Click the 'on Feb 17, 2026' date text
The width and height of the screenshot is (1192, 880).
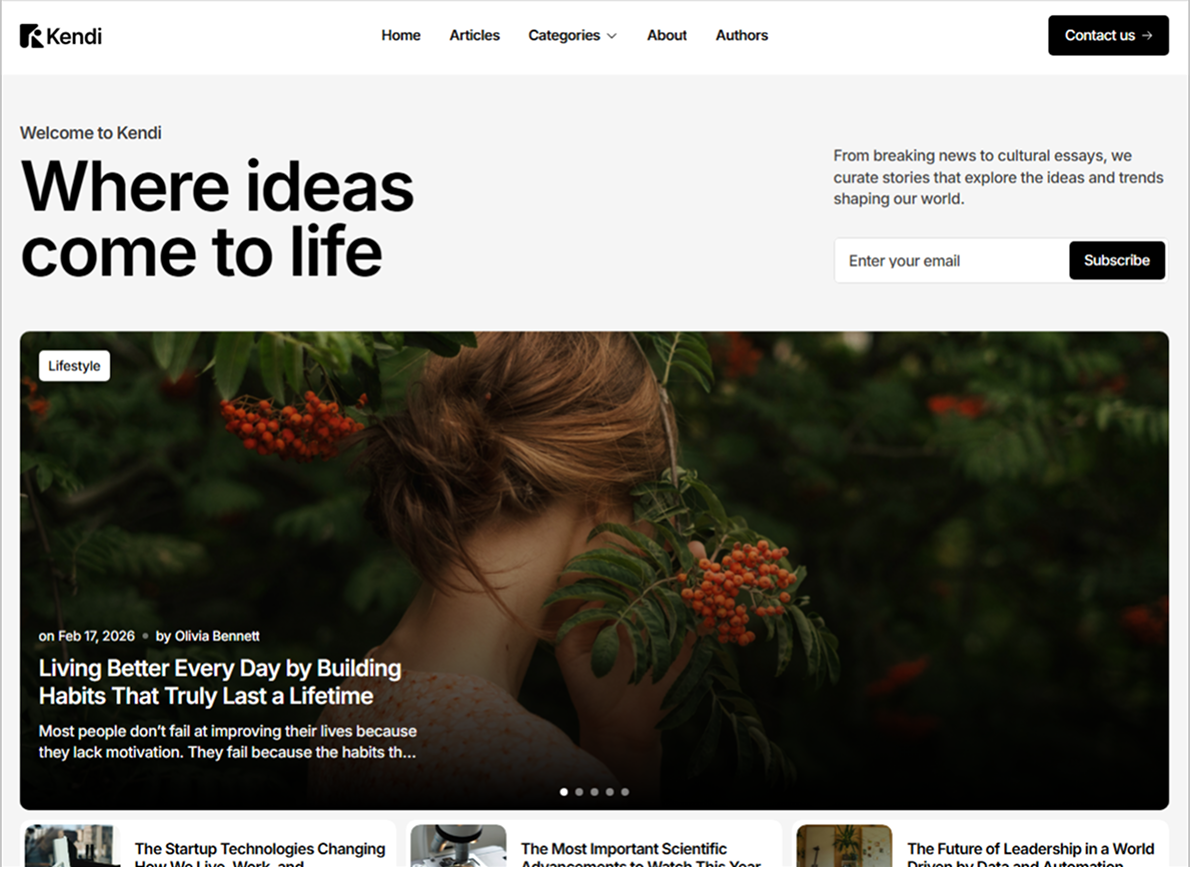(87, 636)
